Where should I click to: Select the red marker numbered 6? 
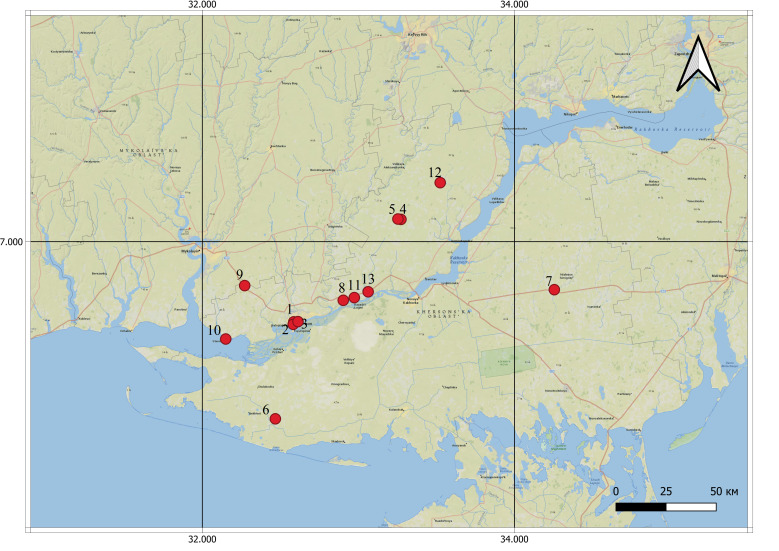coord(275,419)
